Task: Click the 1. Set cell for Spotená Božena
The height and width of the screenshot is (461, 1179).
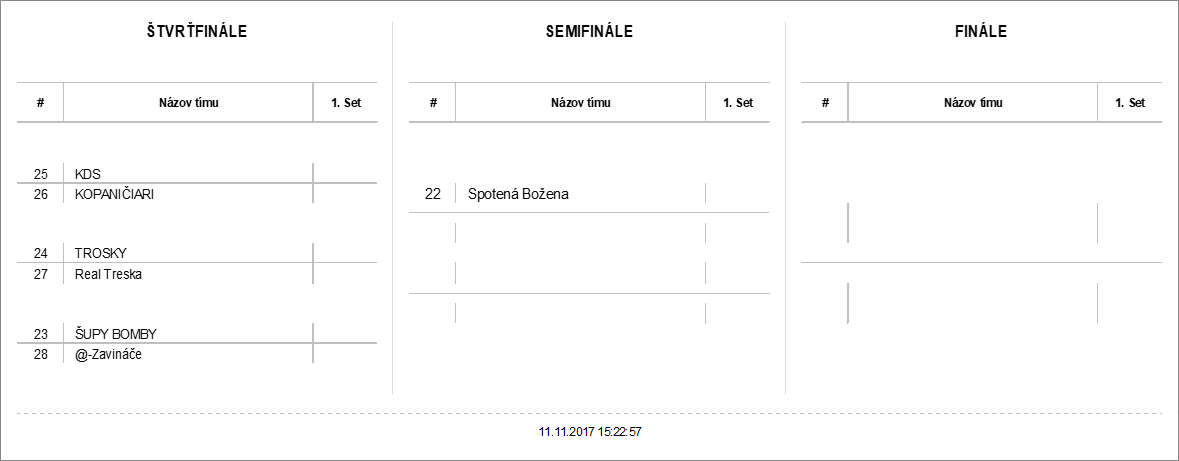Action: pos(738,194)
